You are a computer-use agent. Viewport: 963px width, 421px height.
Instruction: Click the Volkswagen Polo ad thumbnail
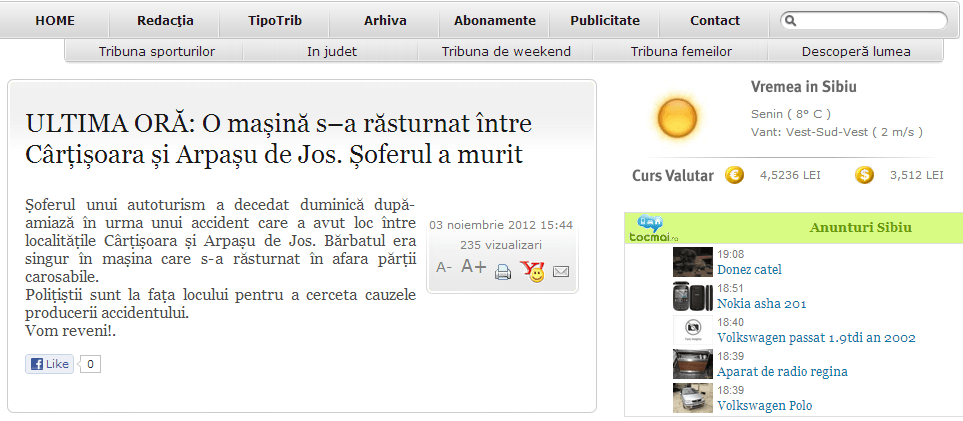(692, 399)
